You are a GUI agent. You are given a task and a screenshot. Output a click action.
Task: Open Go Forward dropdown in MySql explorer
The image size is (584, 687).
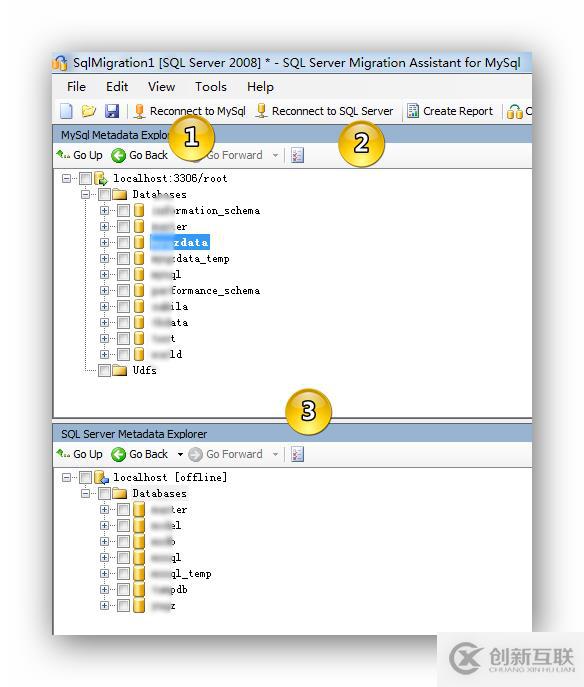pyautogui.click(x=275, y=155)
